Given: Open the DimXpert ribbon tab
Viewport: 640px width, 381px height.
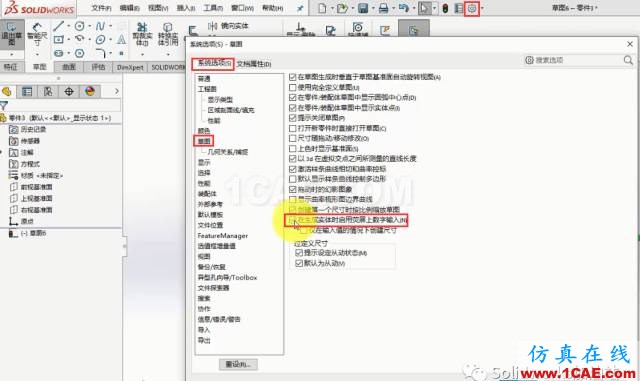Looking at the screenshot, I should [130, 67].
